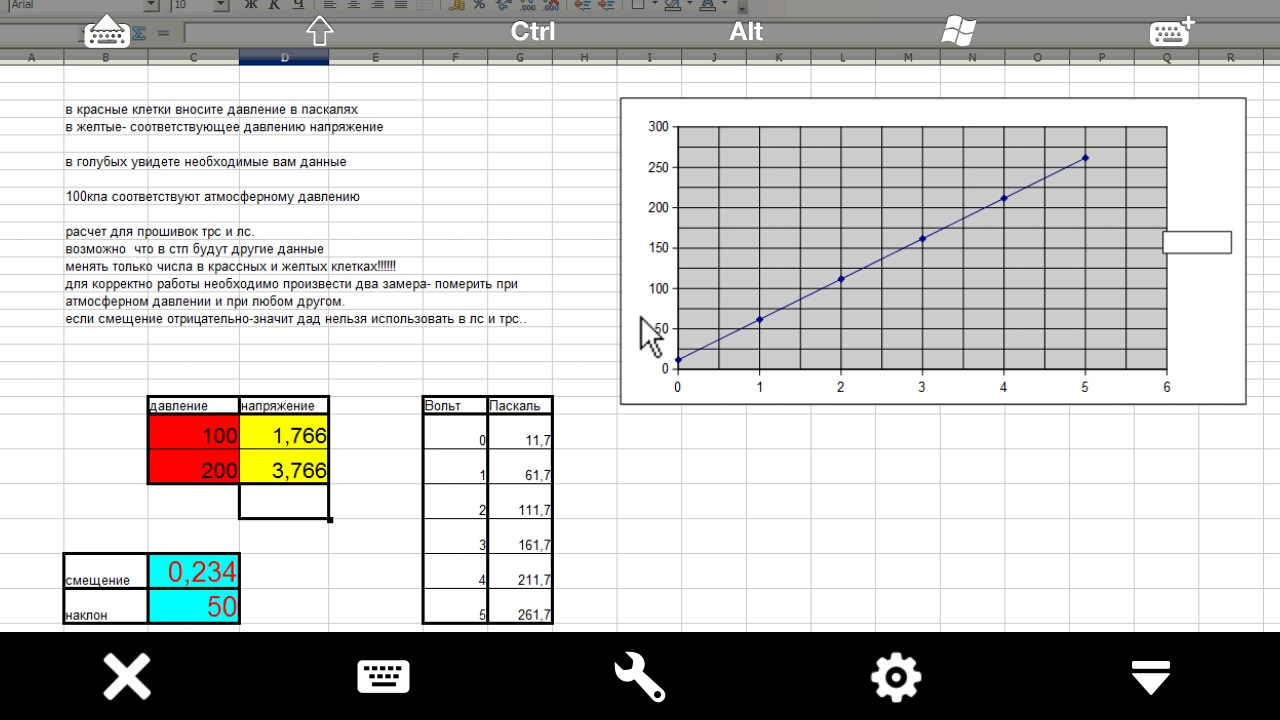Align cell text right

point(377,5)
